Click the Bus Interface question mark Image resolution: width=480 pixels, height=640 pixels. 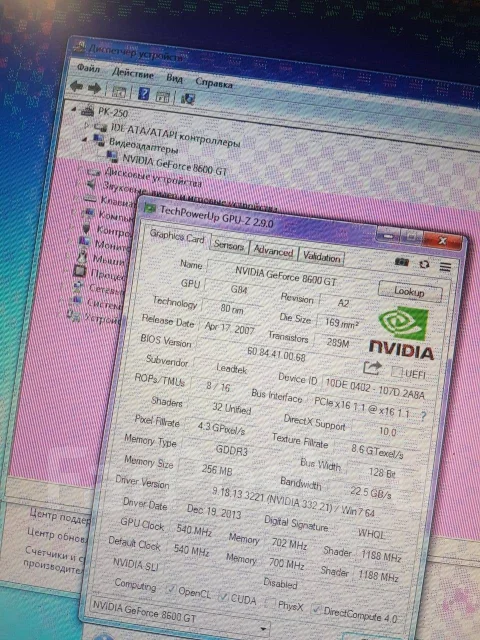[x=423, y=416]
